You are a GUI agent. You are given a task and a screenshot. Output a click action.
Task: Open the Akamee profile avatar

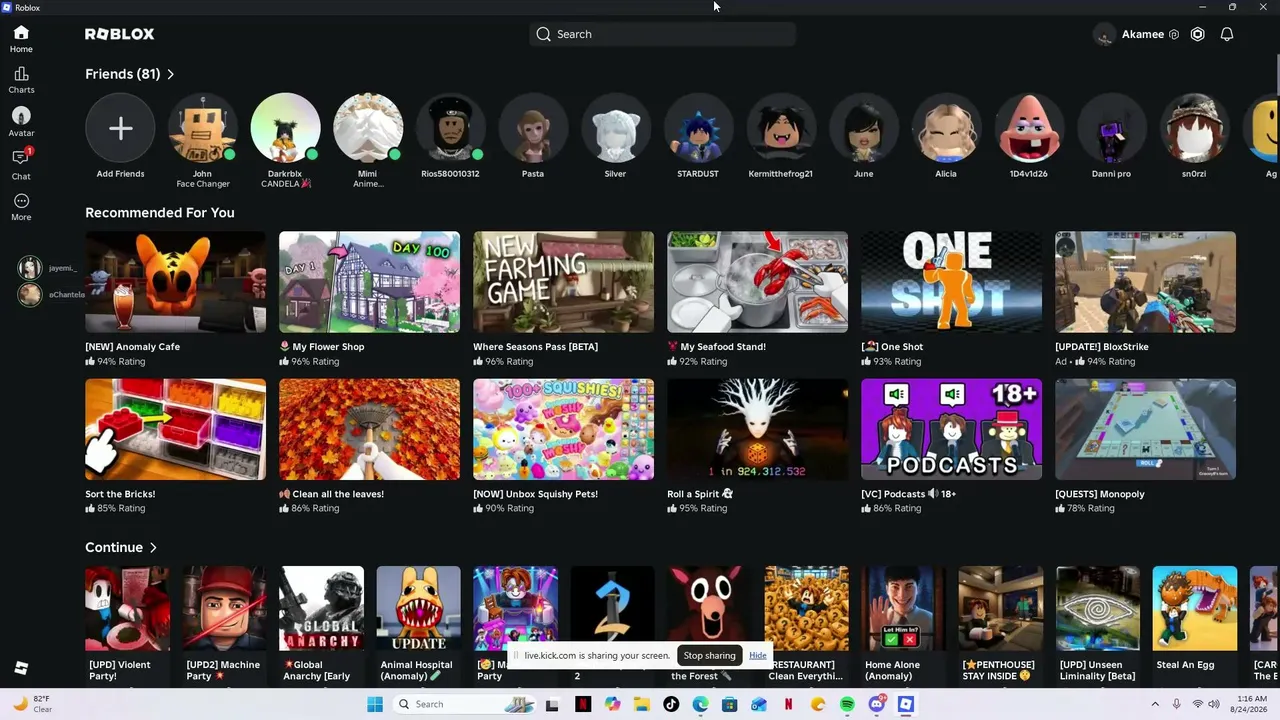1104,35
